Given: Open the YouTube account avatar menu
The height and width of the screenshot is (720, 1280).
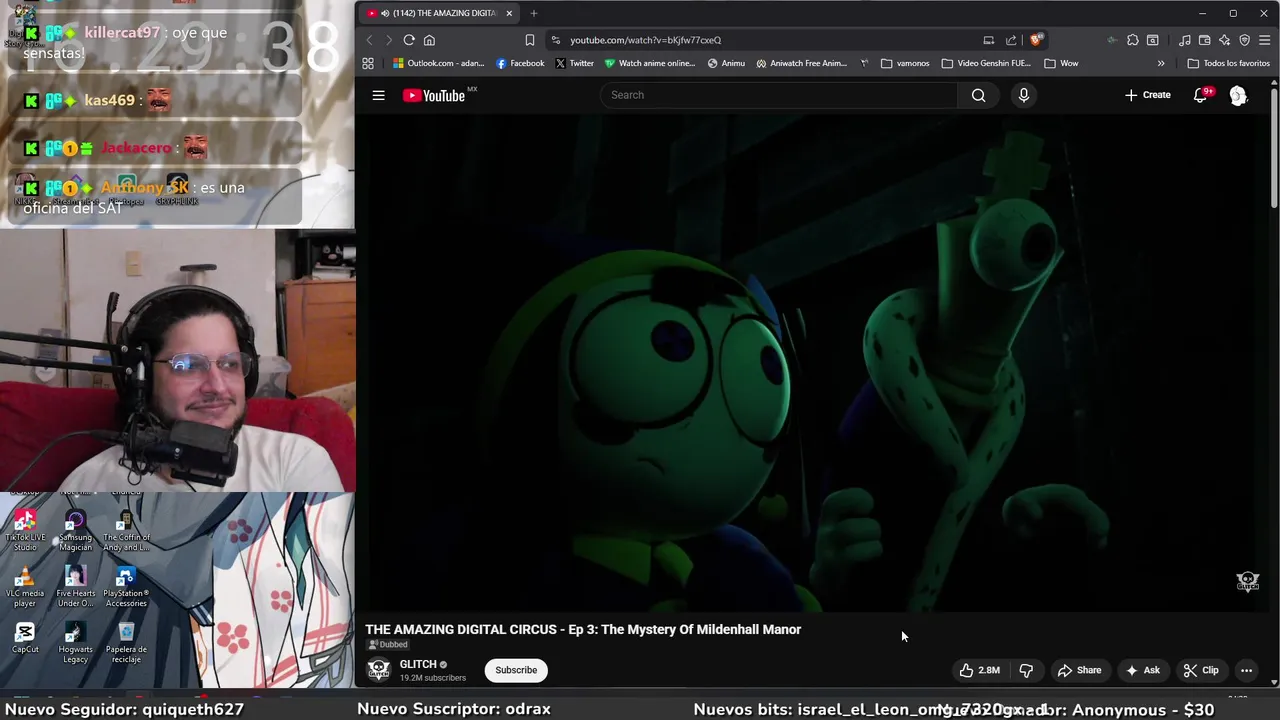Looking at the screenshot, I should [x=1238, y=95].
